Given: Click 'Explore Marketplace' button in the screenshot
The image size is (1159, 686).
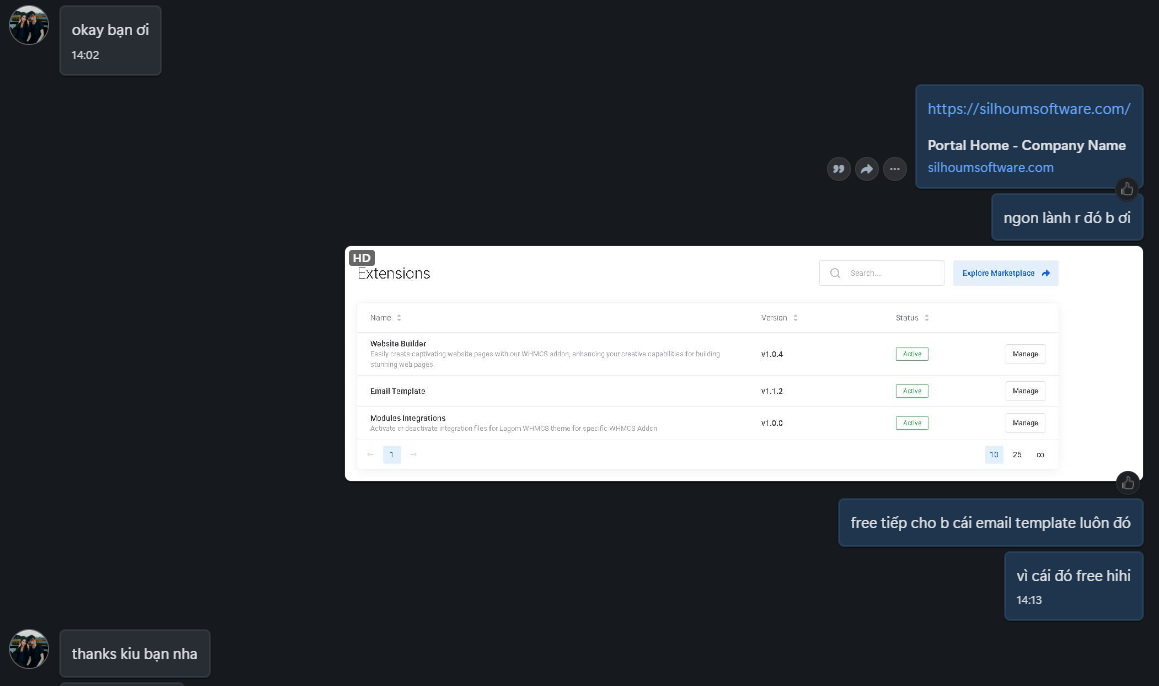Looking at the screenshot, I should 1005,273.
